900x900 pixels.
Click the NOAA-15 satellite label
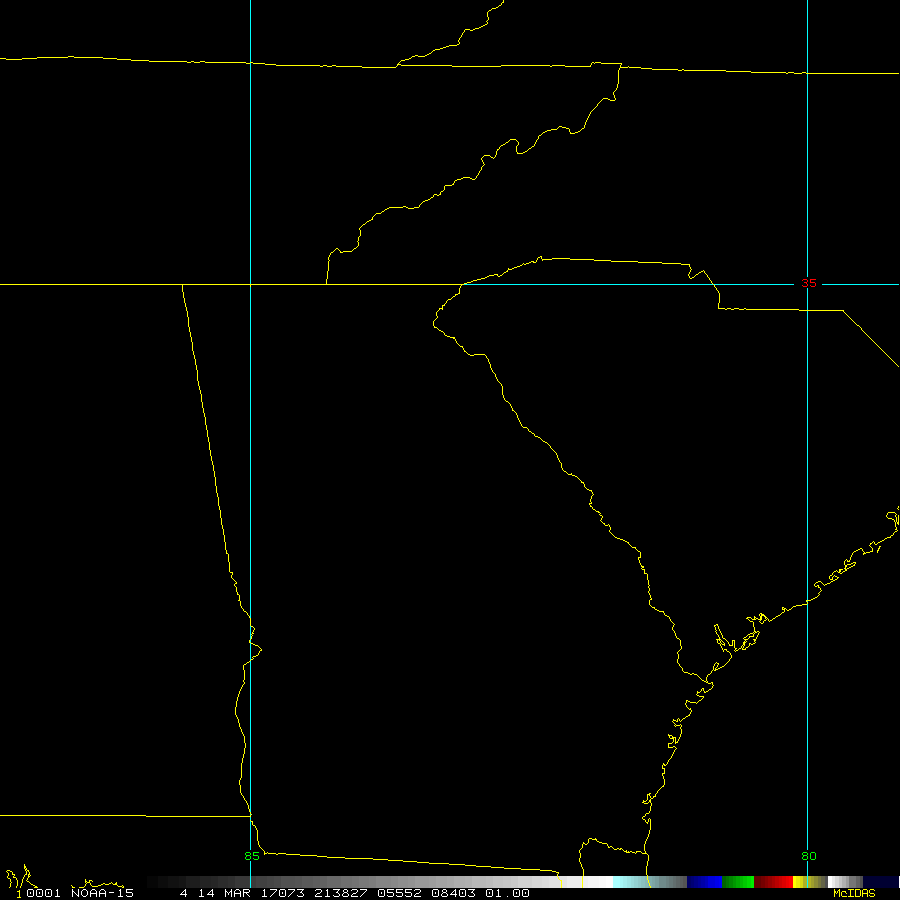(x=102, y=893)
